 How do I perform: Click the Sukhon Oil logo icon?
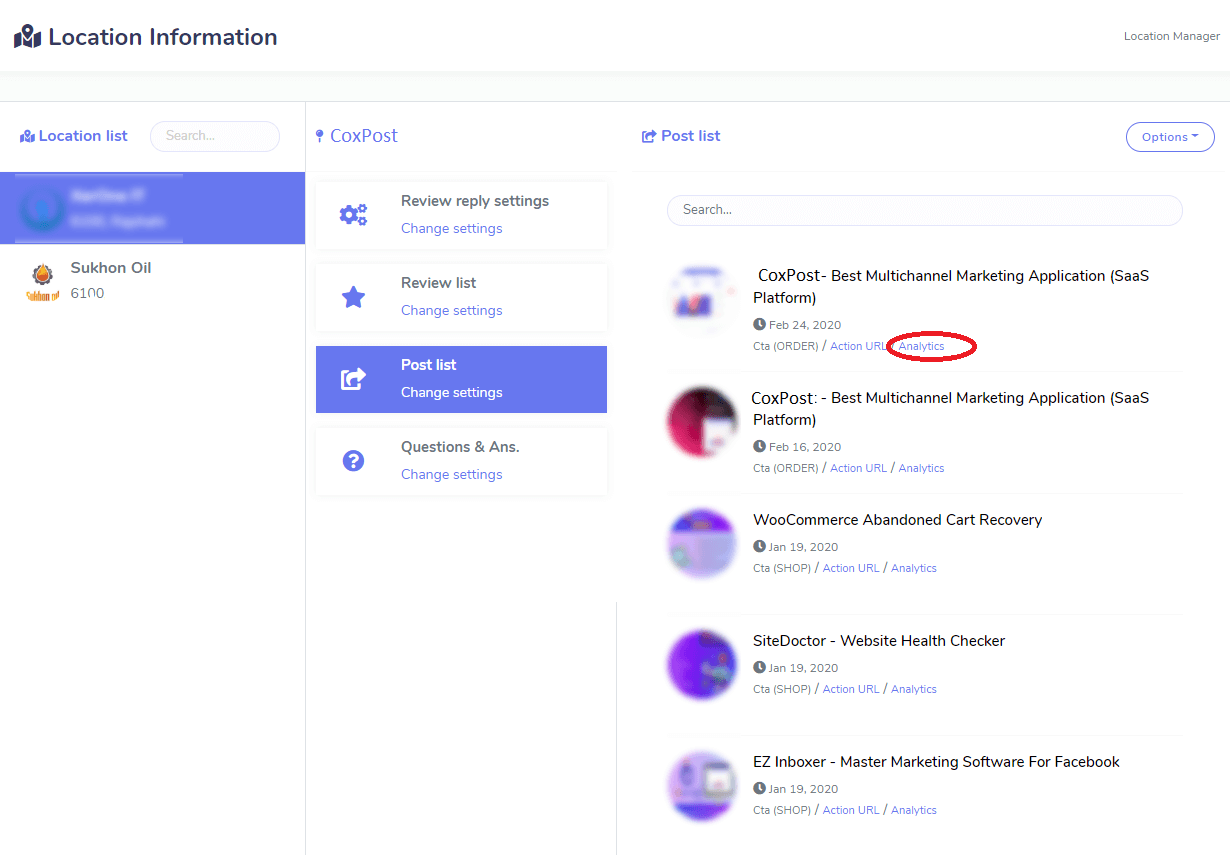42,281
